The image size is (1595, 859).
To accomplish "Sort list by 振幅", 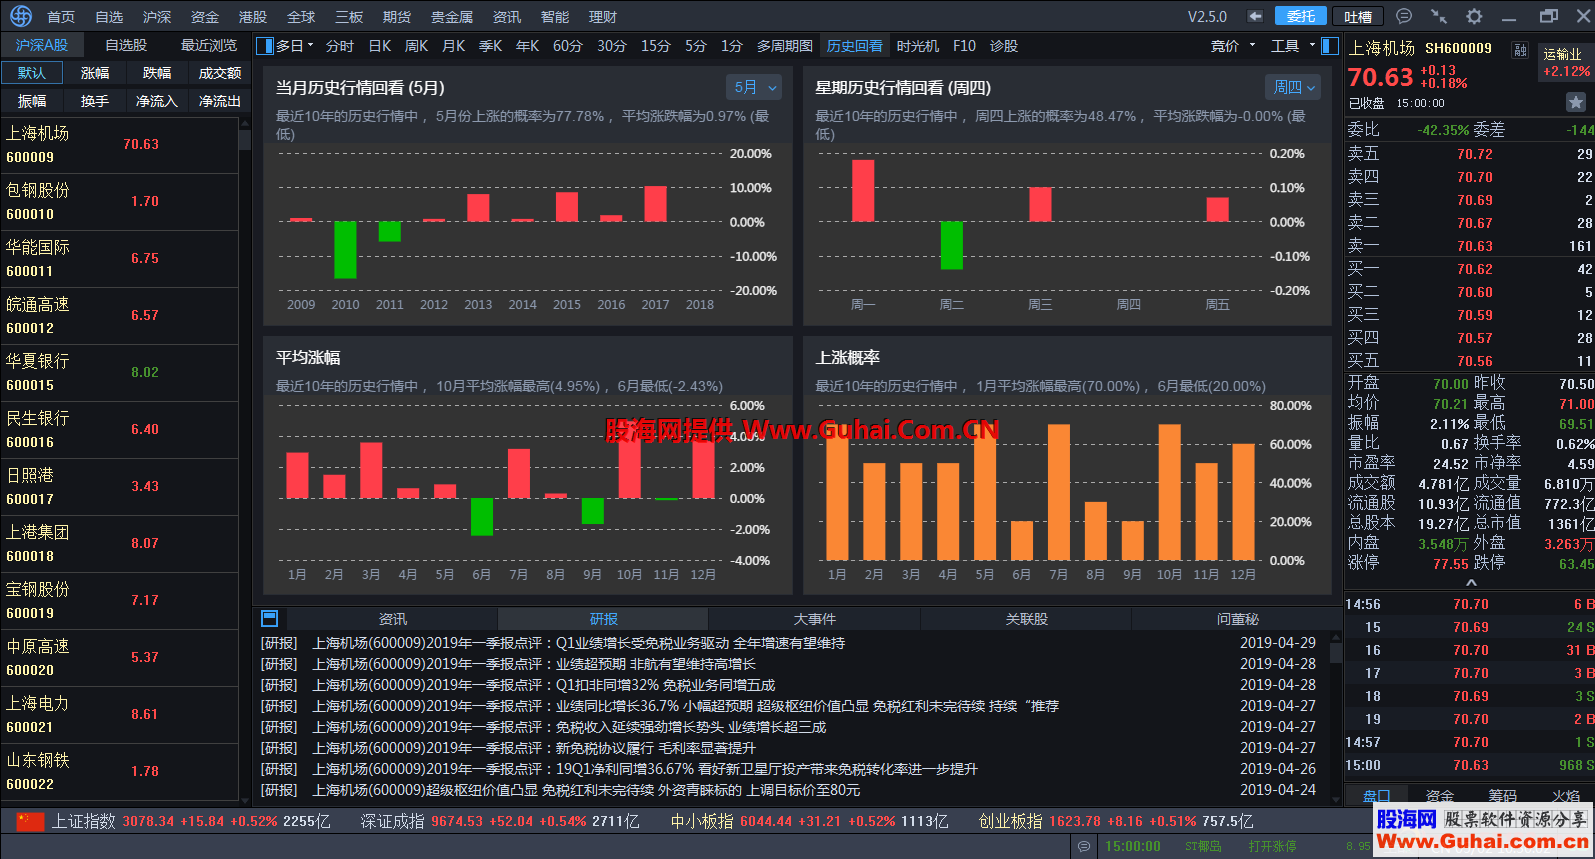I will point(32,101).
